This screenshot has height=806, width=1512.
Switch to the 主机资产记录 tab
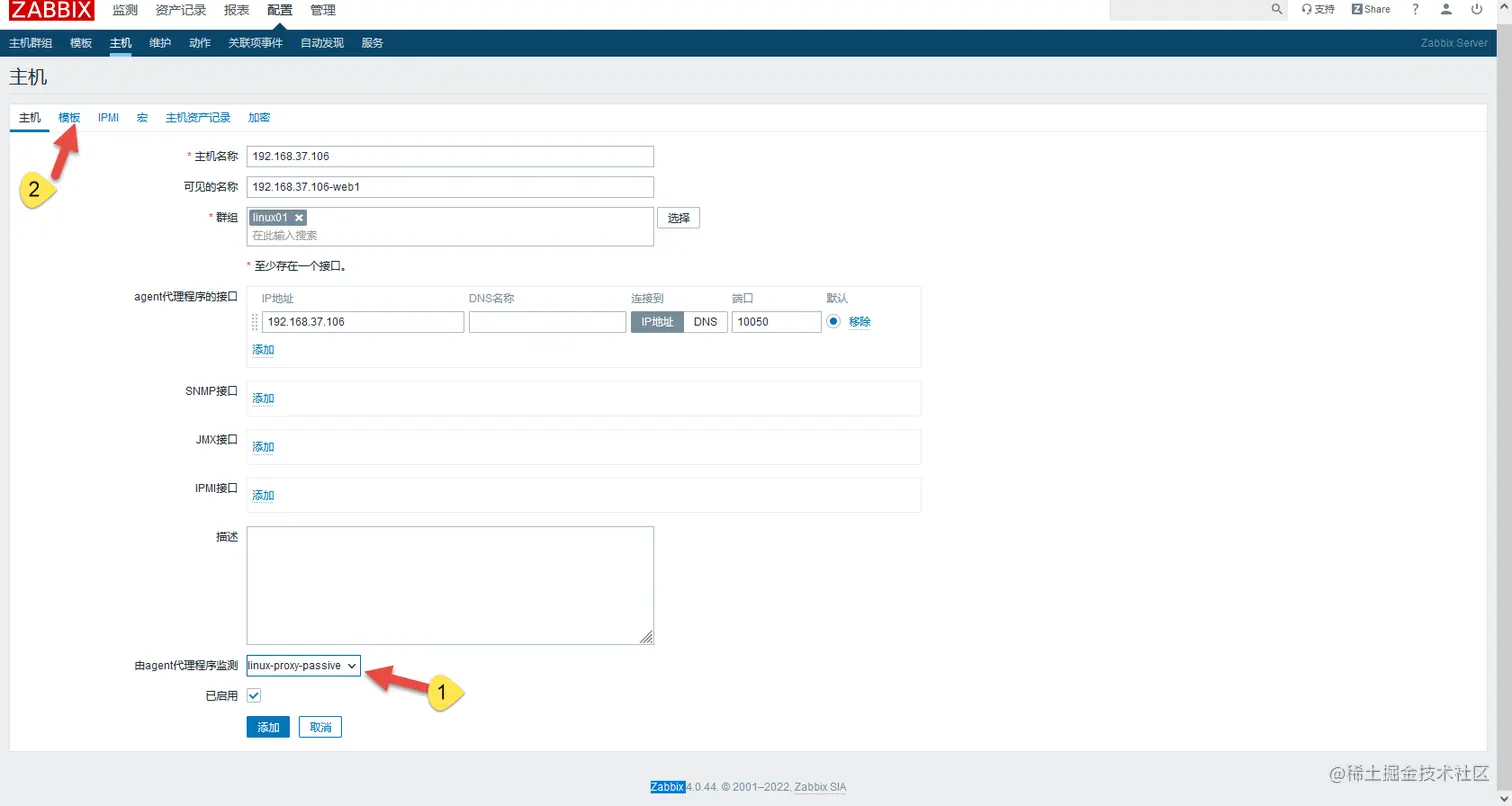pos(198,117)
